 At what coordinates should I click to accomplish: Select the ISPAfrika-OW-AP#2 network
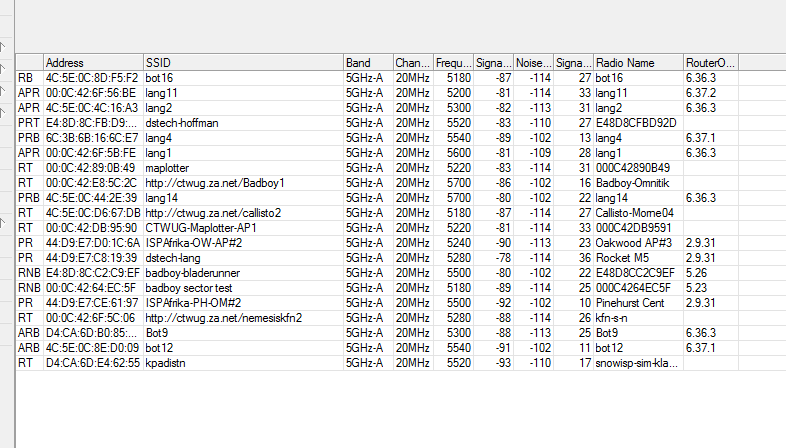(x=198, y=243)
